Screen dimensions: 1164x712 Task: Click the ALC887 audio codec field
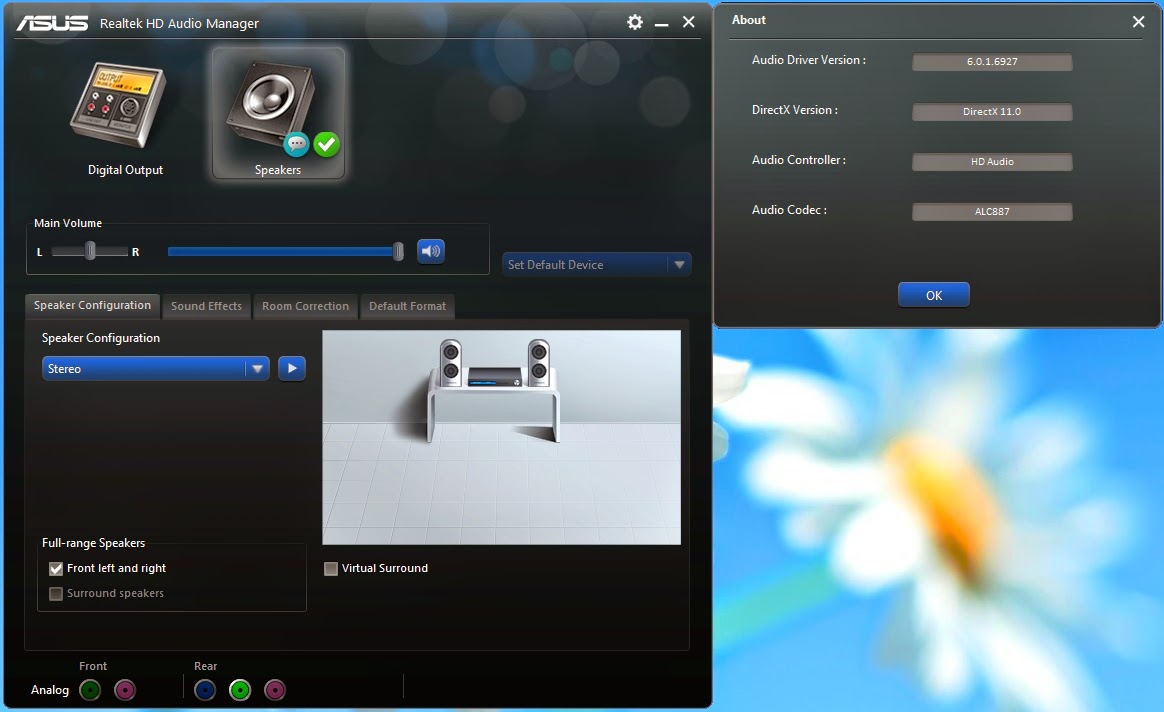pos(992,212)
